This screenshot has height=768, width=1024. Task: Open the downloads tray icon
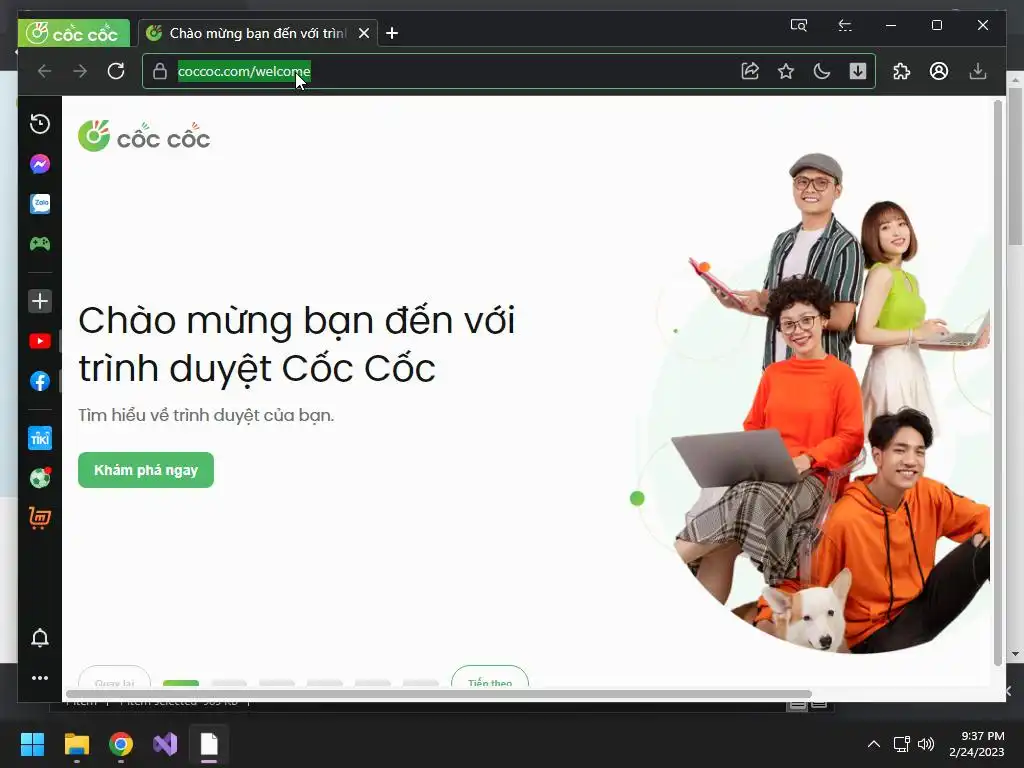[978, 71]
